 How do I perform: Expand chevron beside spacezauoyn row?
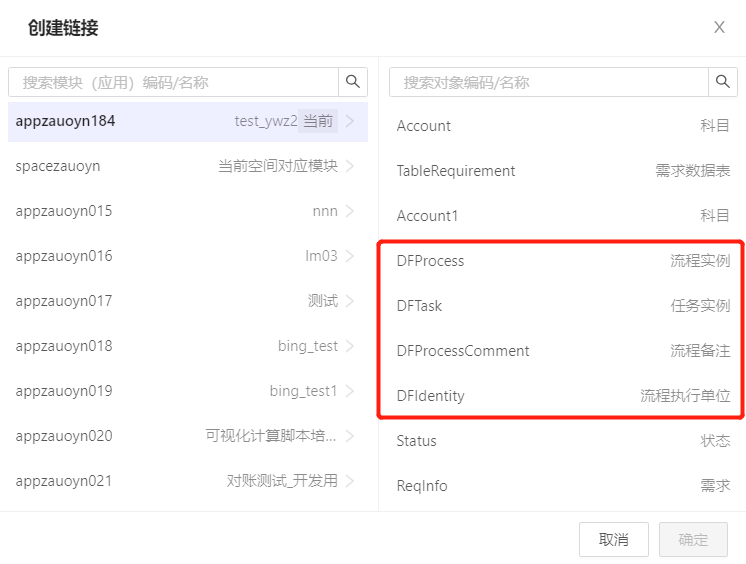tap(350, 166)
